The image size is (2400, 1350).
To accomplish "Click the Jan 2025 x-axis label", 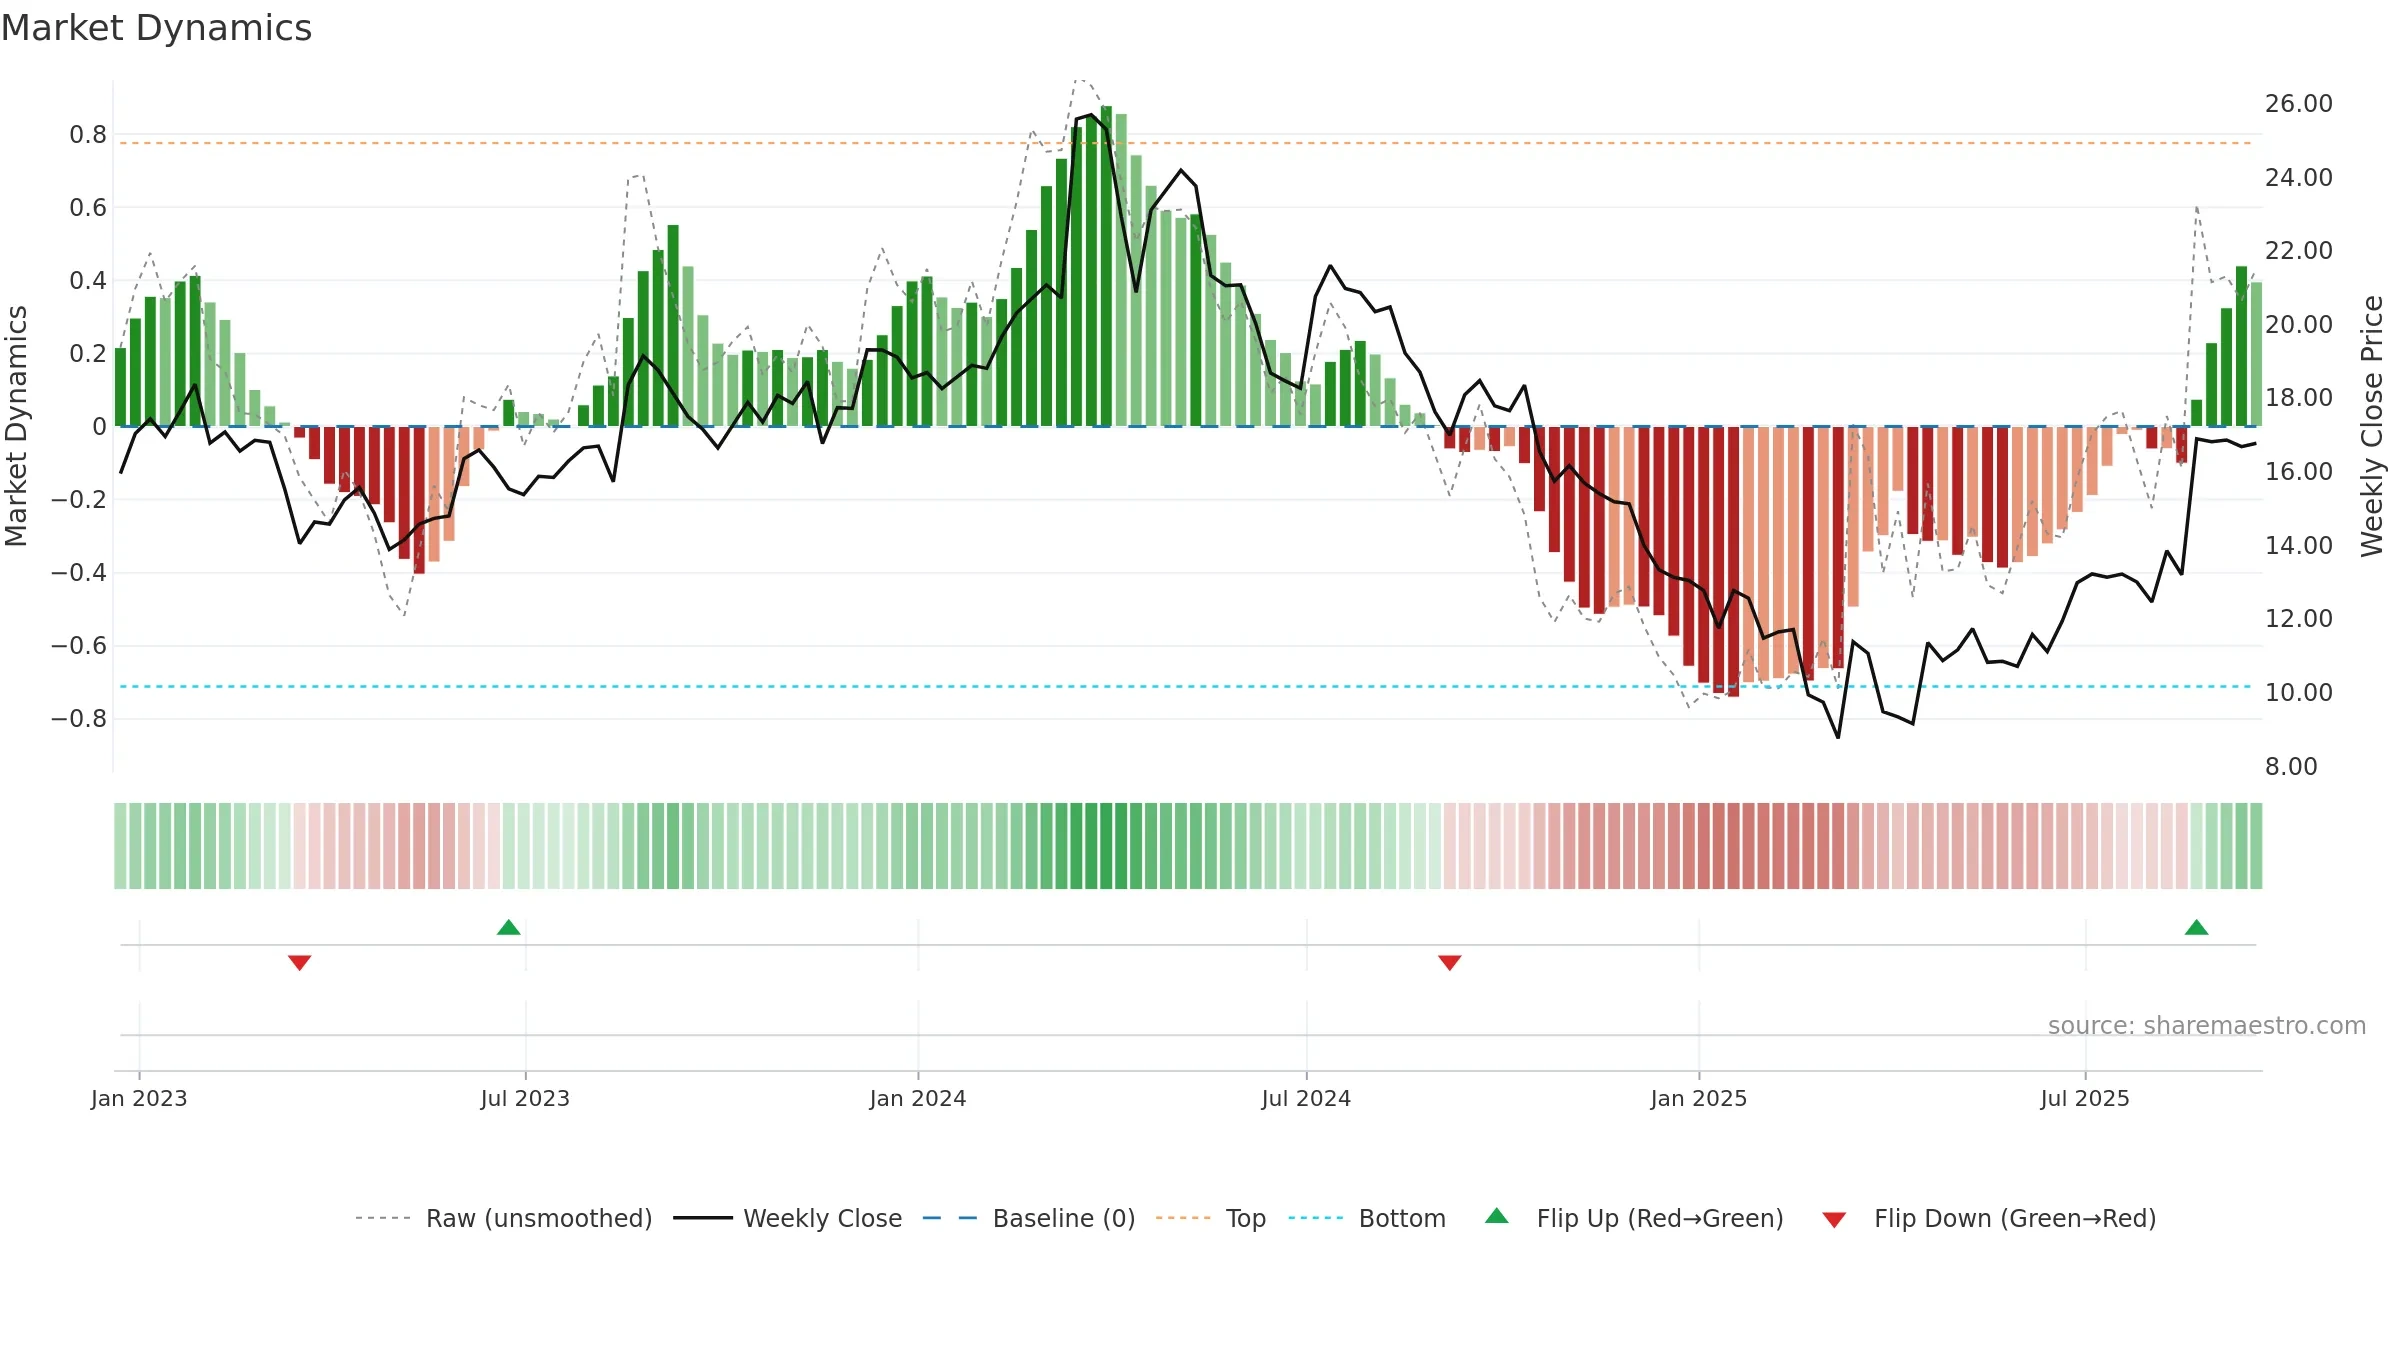I will pos(1699,1098).
